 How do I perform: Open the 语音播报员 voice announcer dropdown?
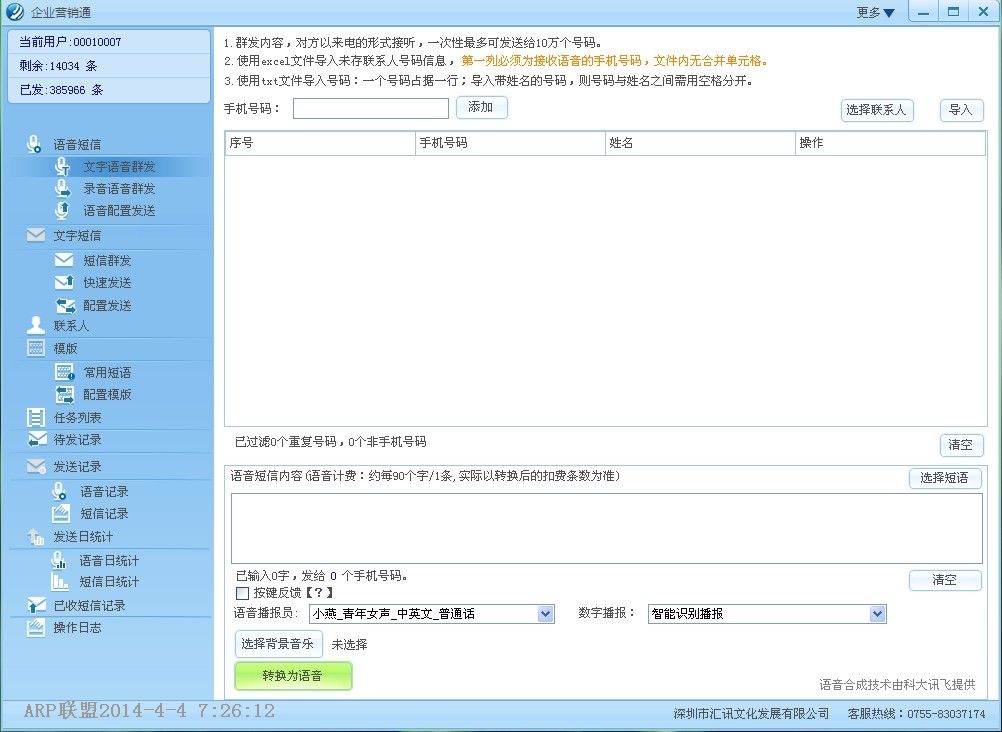544,614
